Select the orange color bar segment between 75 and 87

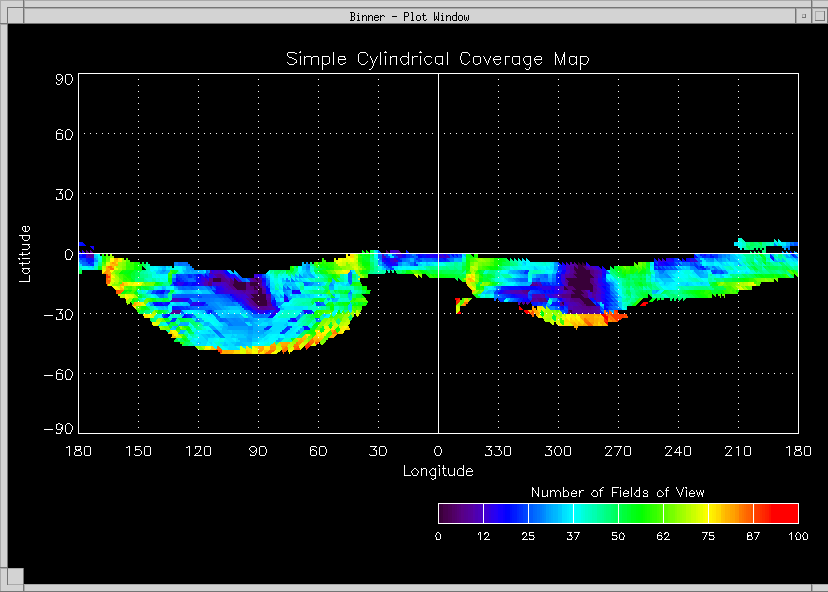731,514
